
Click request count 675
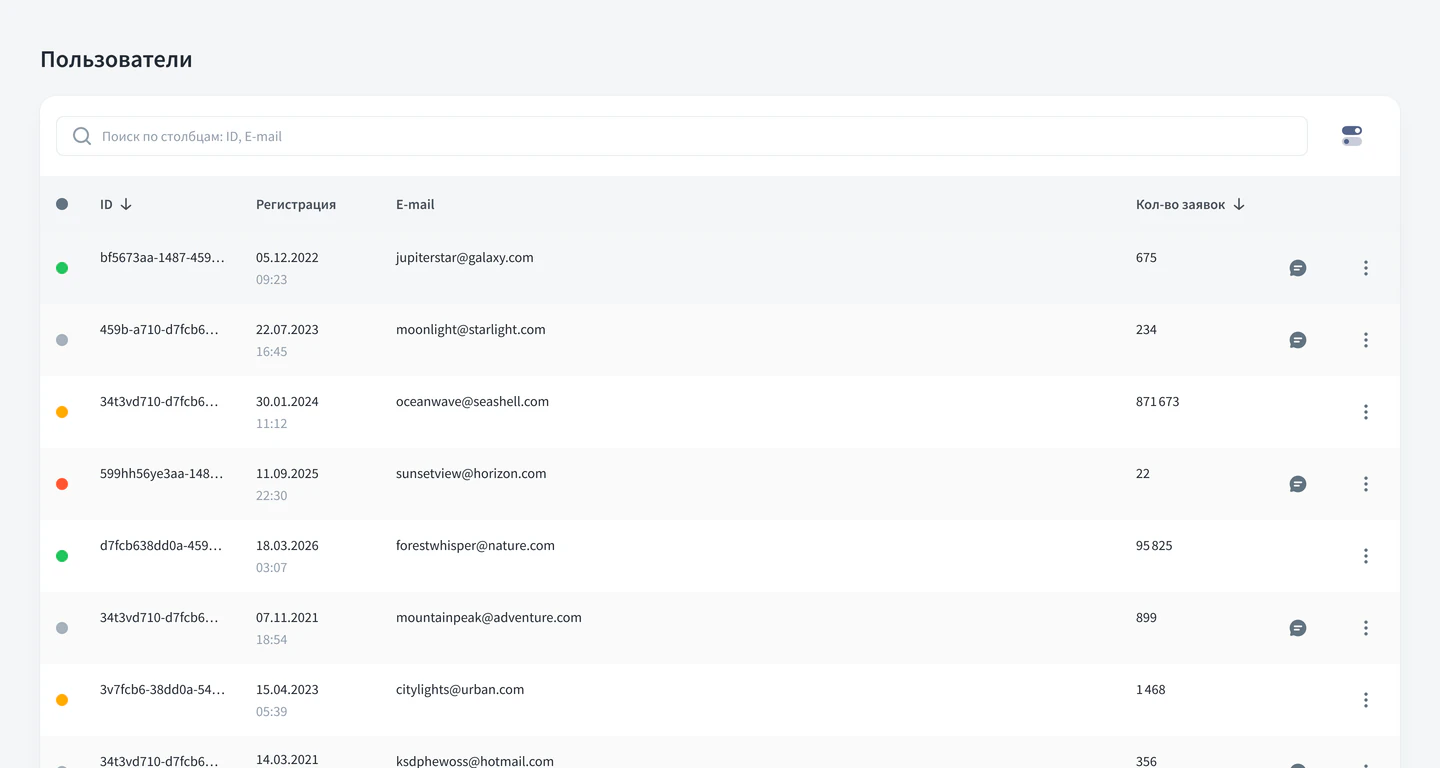(x=1146, y=257)
